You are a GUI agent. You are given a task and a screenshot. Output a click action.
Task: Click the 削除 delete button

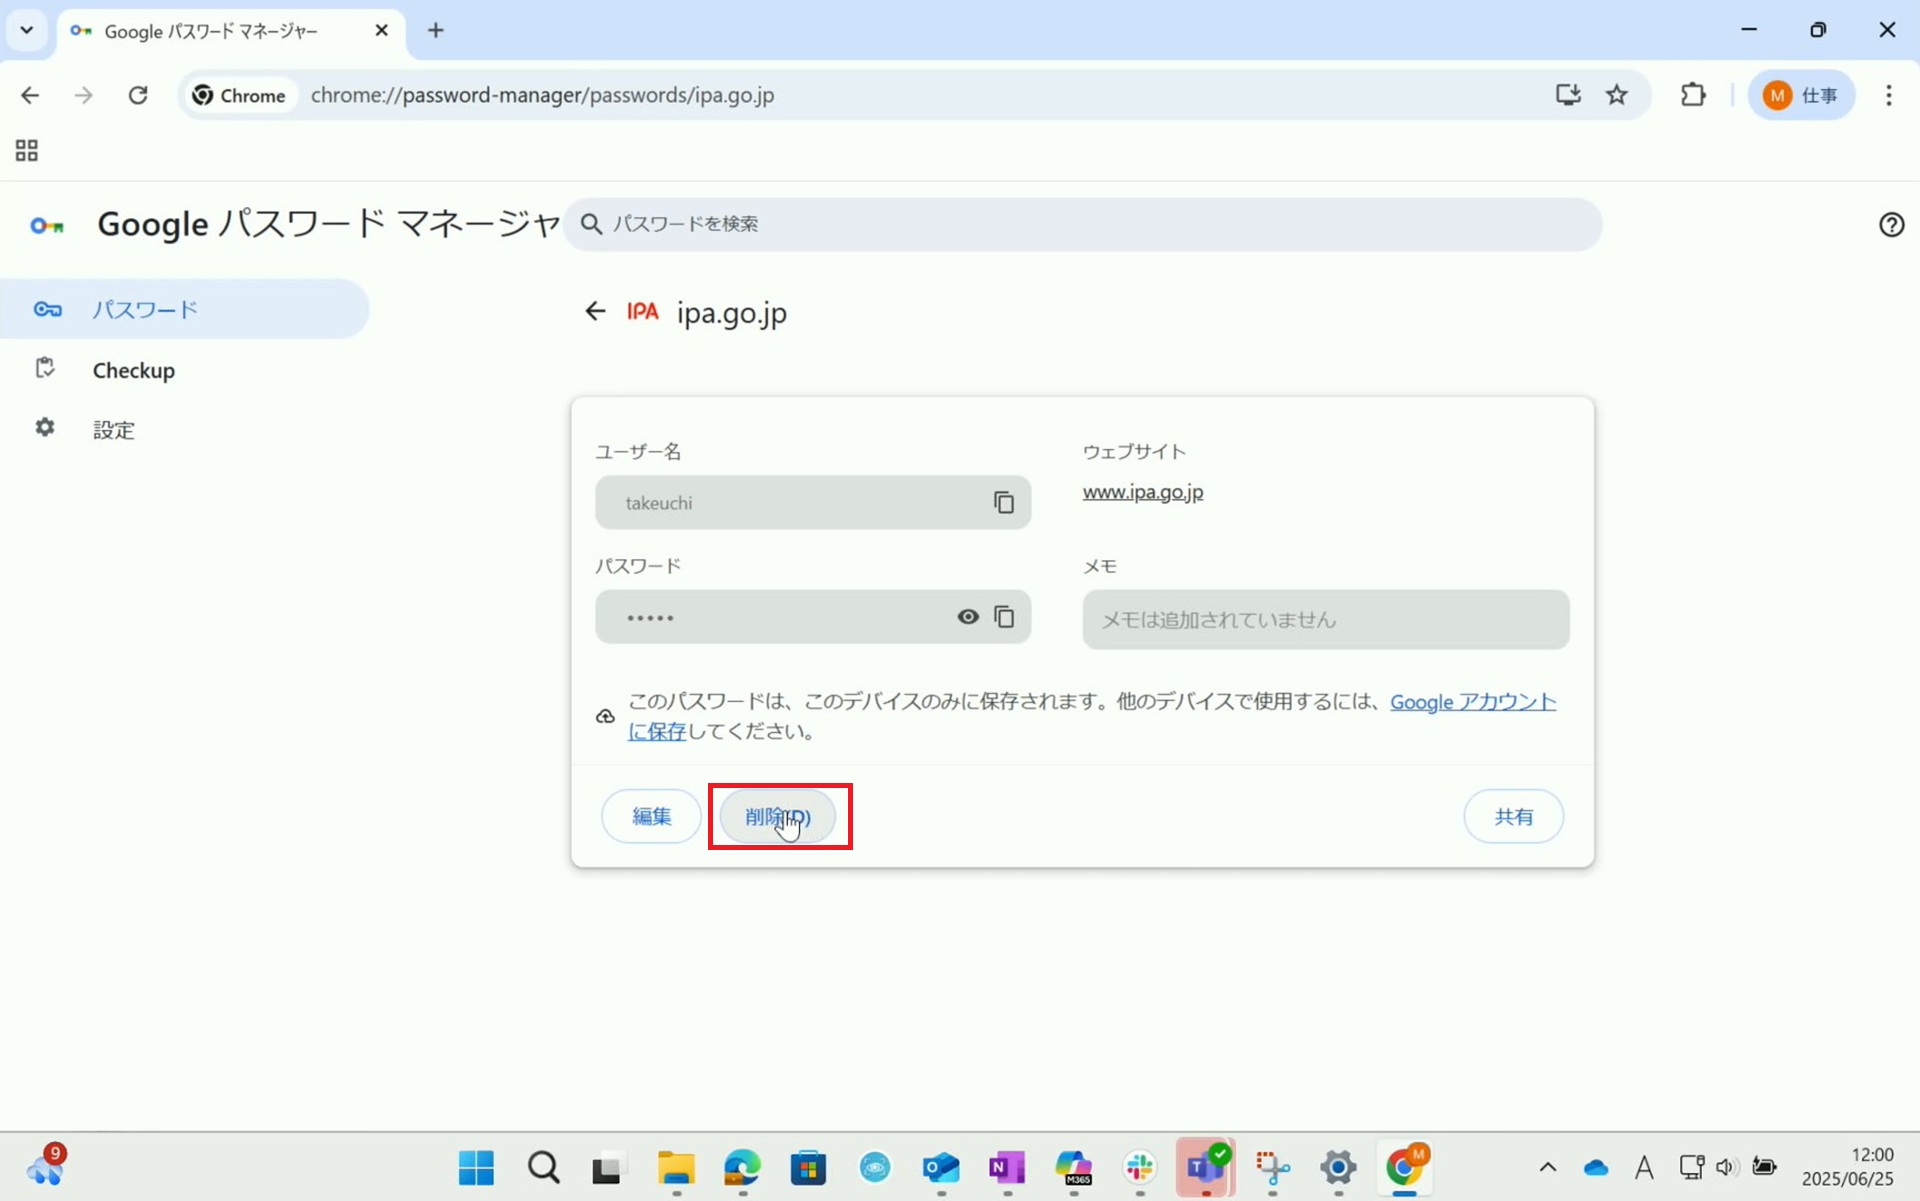[778, 816]
